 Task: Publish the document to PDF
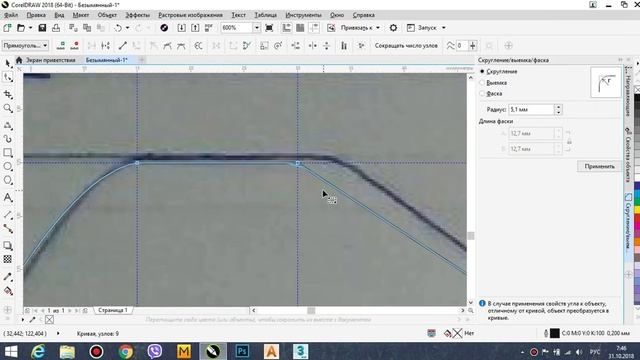click(209, 28)
